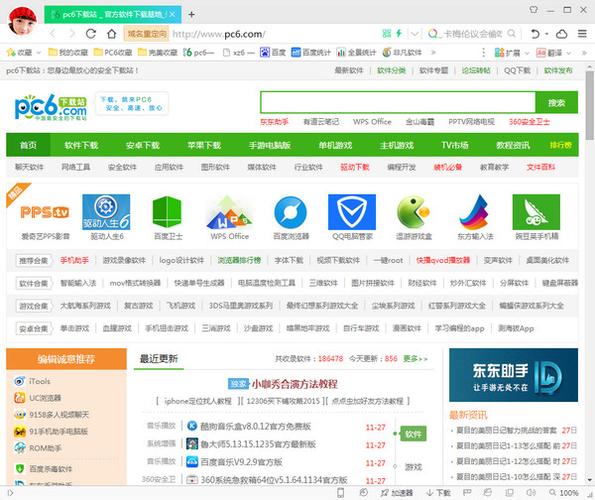Open the 我的收藏 bookmark folder
This screenshot has width=595, height=500.
[x=68, y=52]
